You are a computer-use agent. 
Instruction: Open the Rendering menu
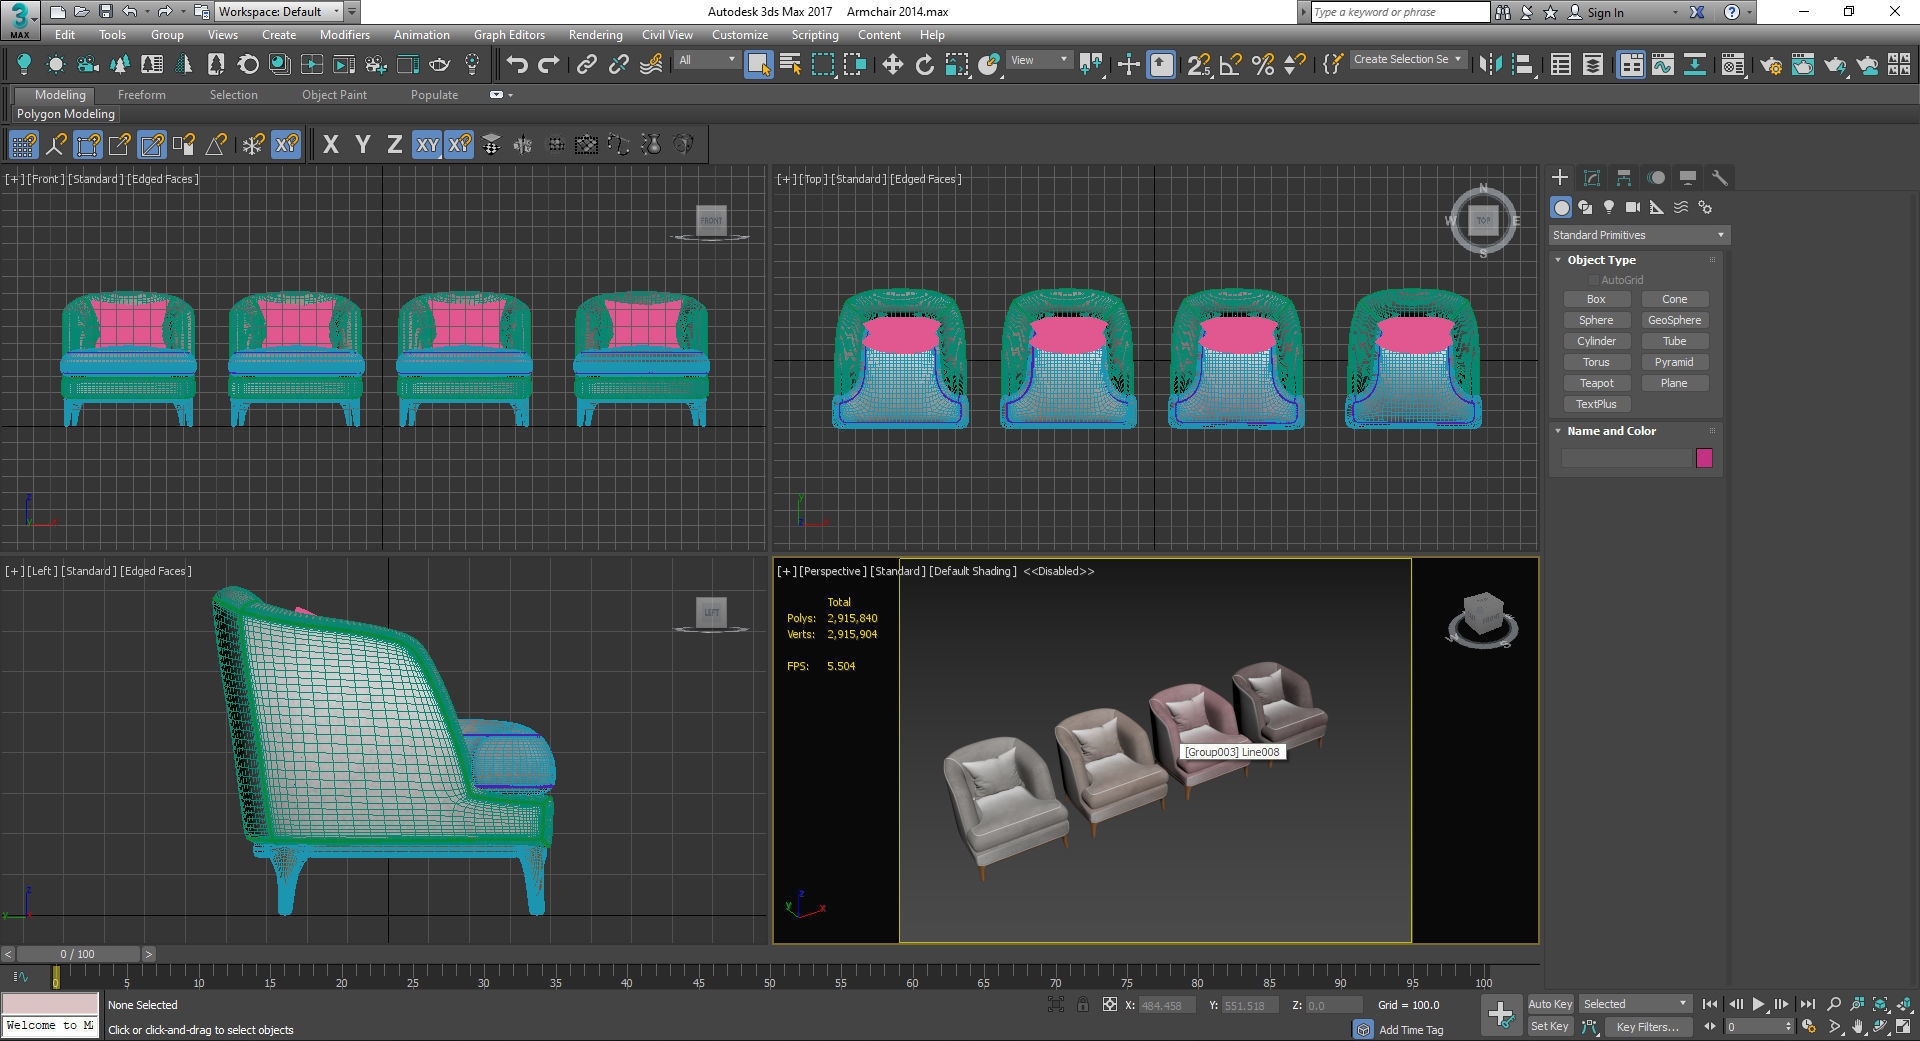click(x=596, y=35)
